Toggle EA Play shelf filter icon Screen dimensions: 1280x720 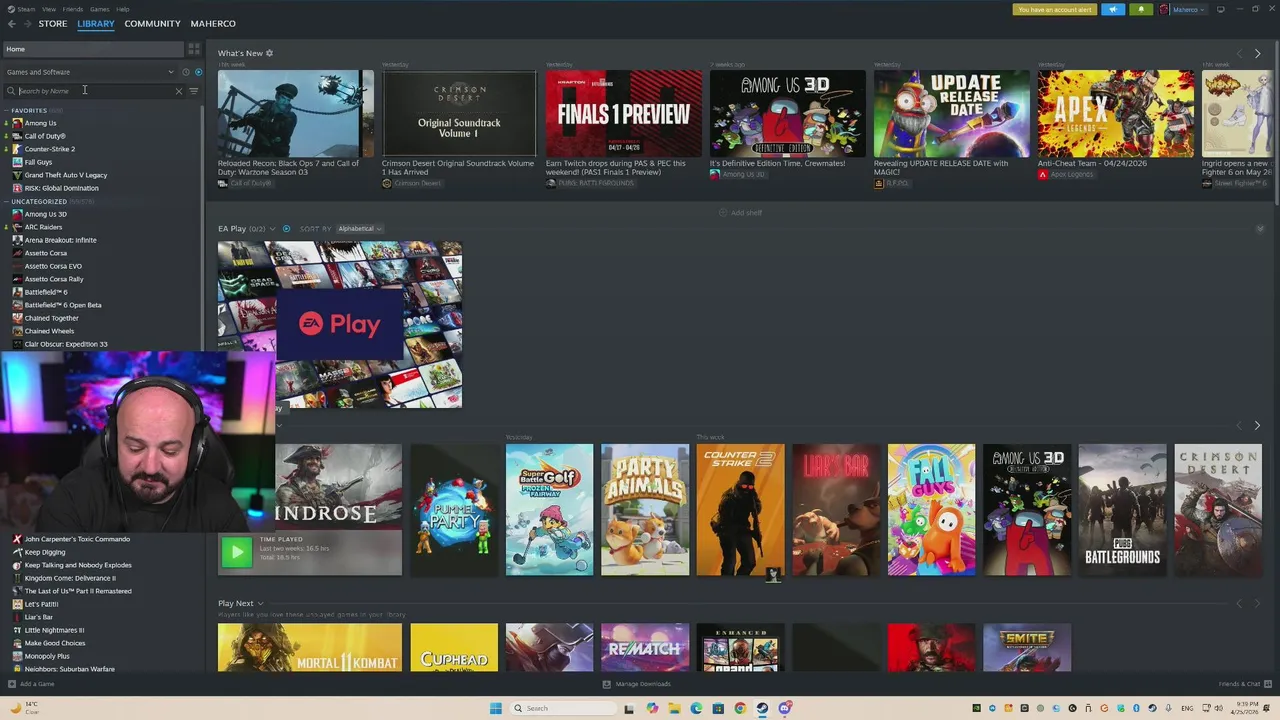click(286, 229)
